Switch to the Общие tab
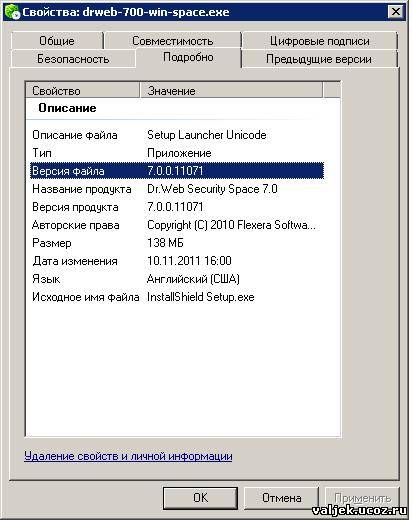 pyautogui.click(x=57, y=41)
